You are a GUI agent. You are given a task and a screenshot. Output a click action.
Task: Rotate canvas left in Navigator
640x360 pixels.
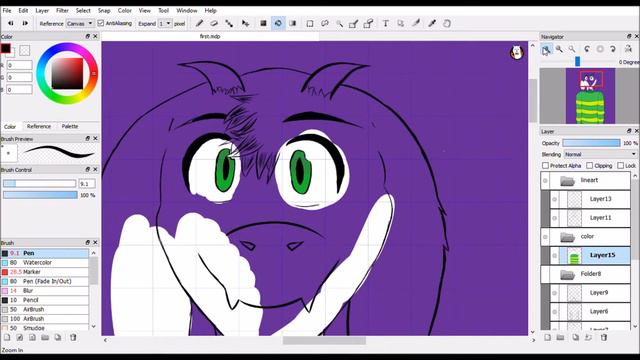[587, 49]
